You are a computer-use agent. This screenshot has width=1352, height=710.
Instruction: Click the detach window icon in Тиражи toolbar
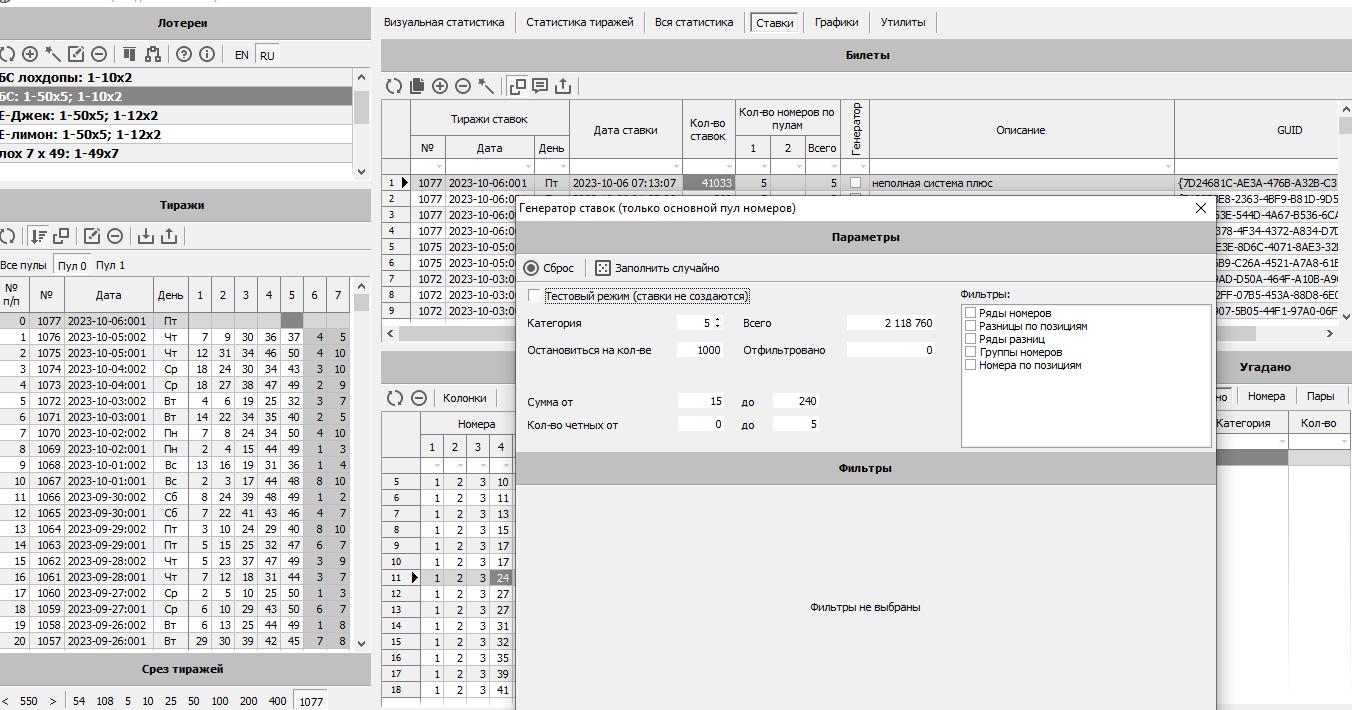(61, 237)
